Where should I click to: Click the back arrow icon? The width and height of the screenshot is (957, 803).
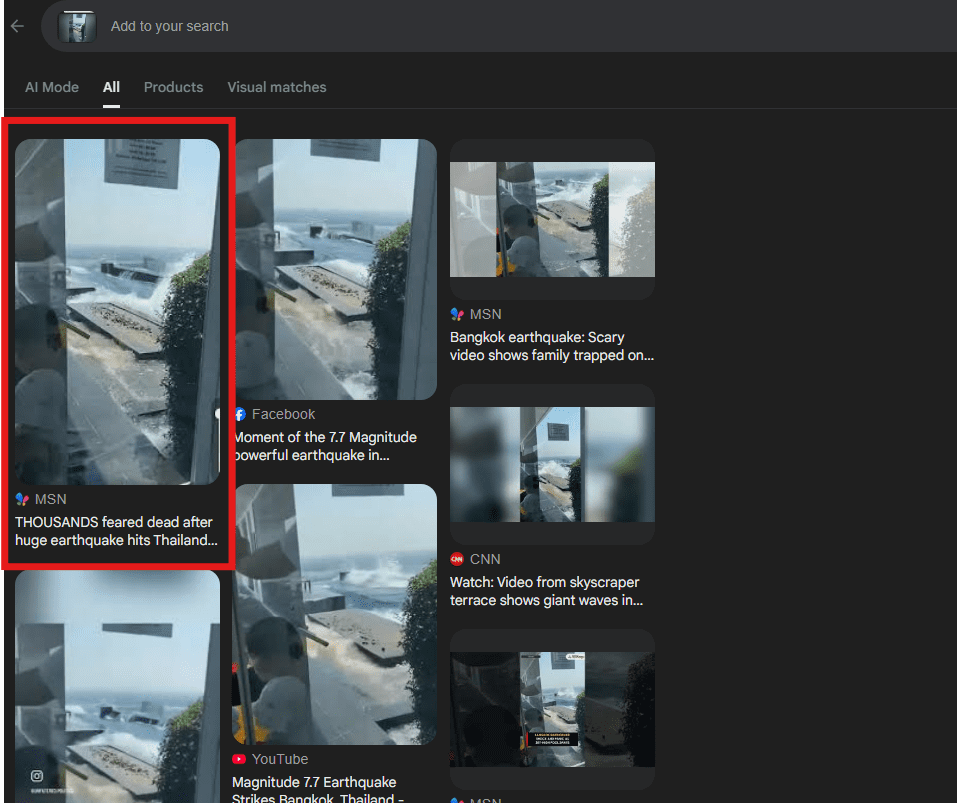[x=17, y=26]
